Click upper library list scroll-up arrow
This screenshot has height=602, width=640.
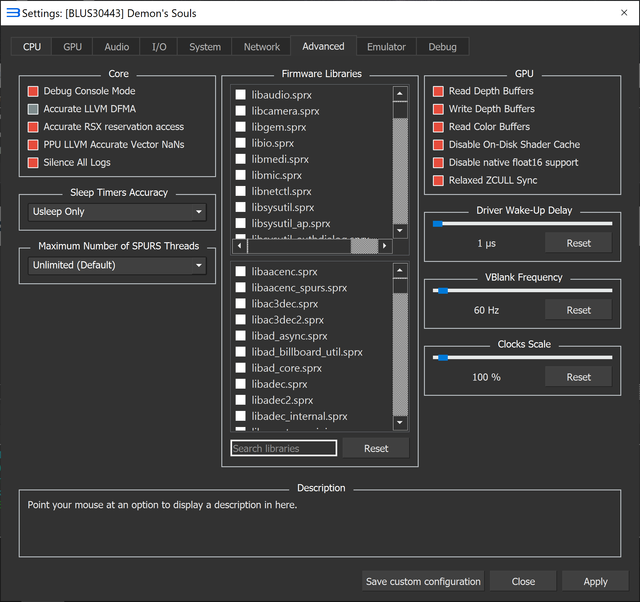point(400,94)
